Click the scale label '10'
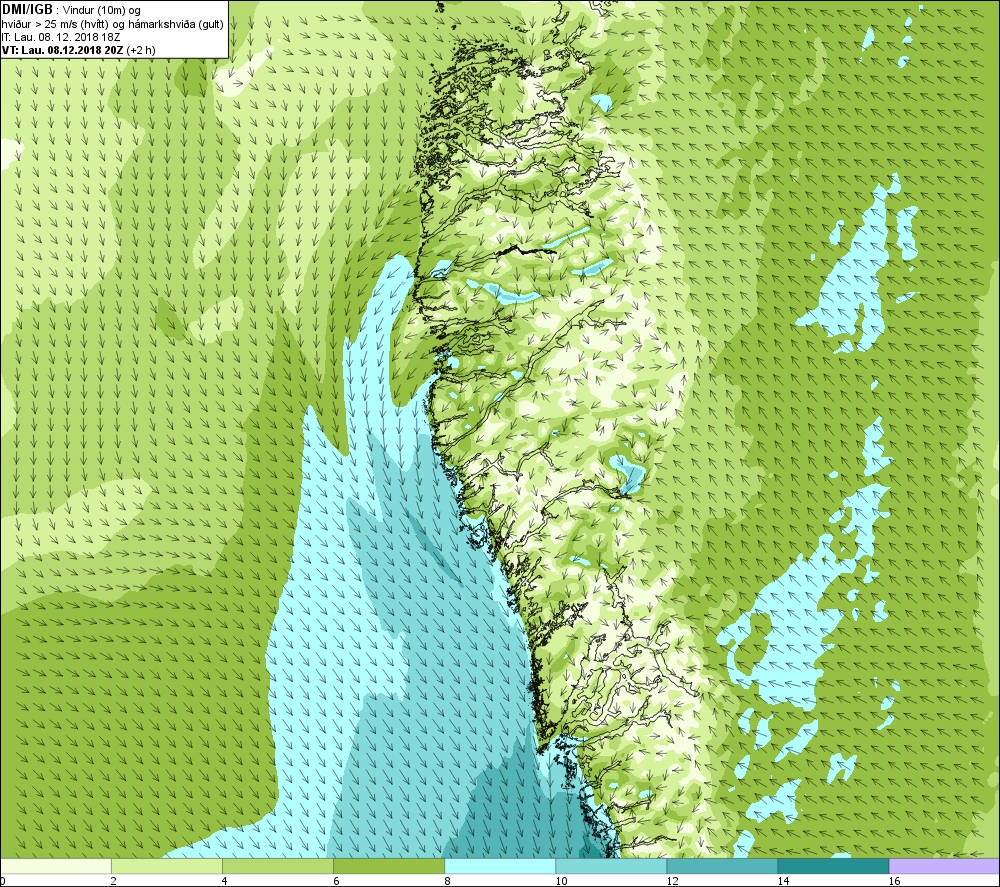This screenshot has height=887, width=1000. click(561, 881)
